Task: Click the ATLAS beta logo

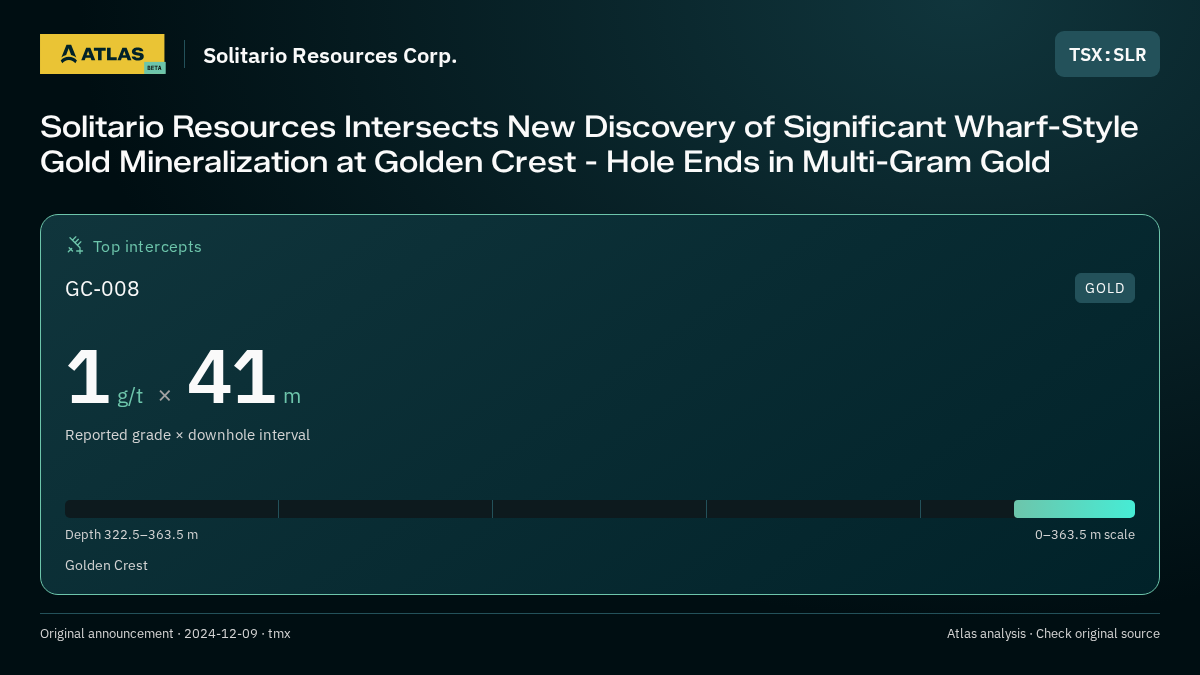Action: click(102, 54)
